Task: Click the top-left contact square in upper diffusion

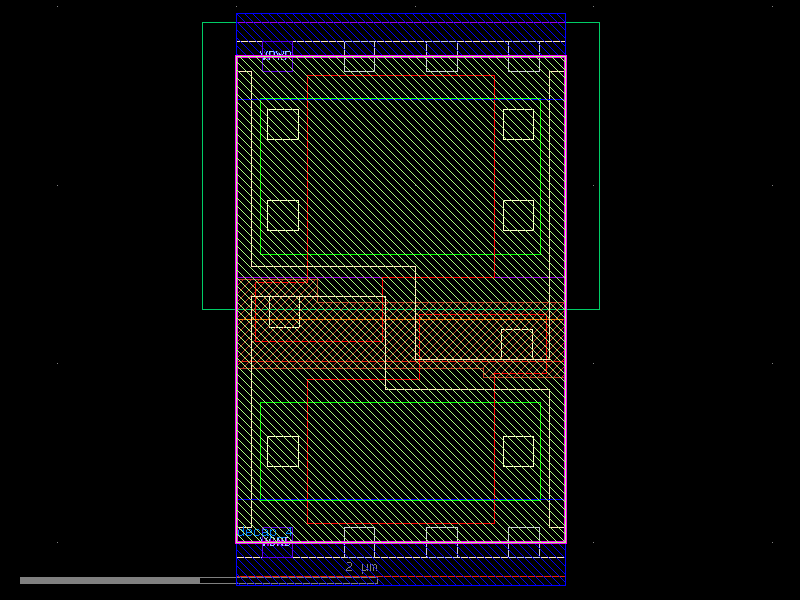Action: coord(283,123)
